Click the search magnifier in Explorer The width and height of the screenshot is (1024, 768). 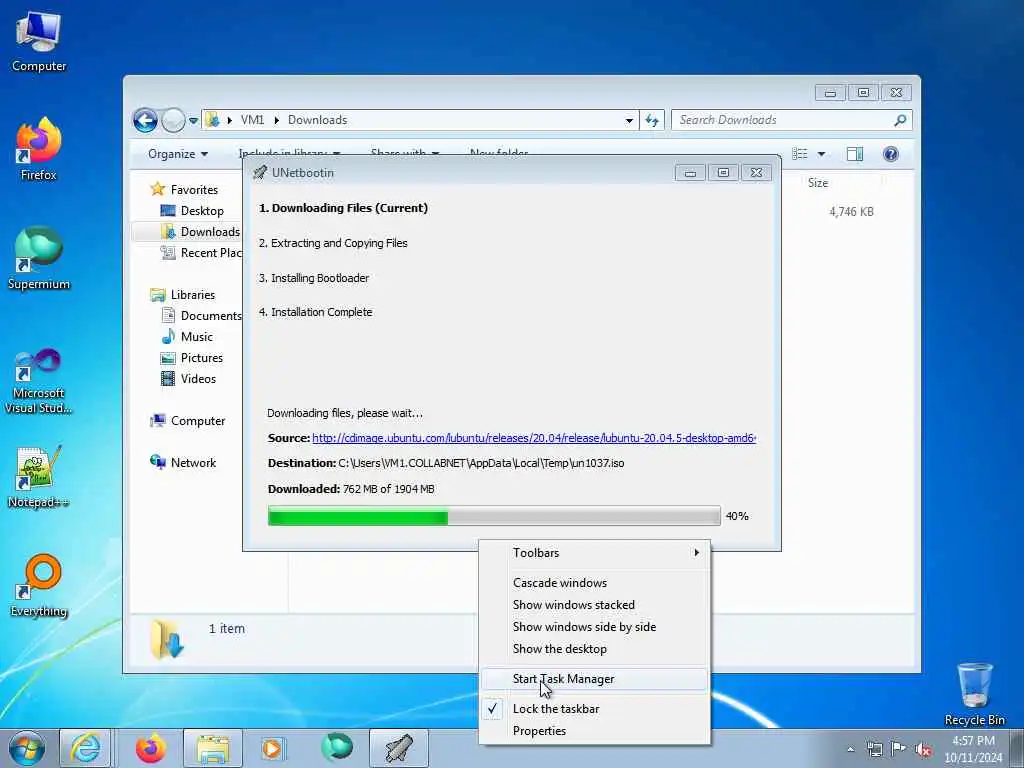pyautogui.click(x=900, y=120)
